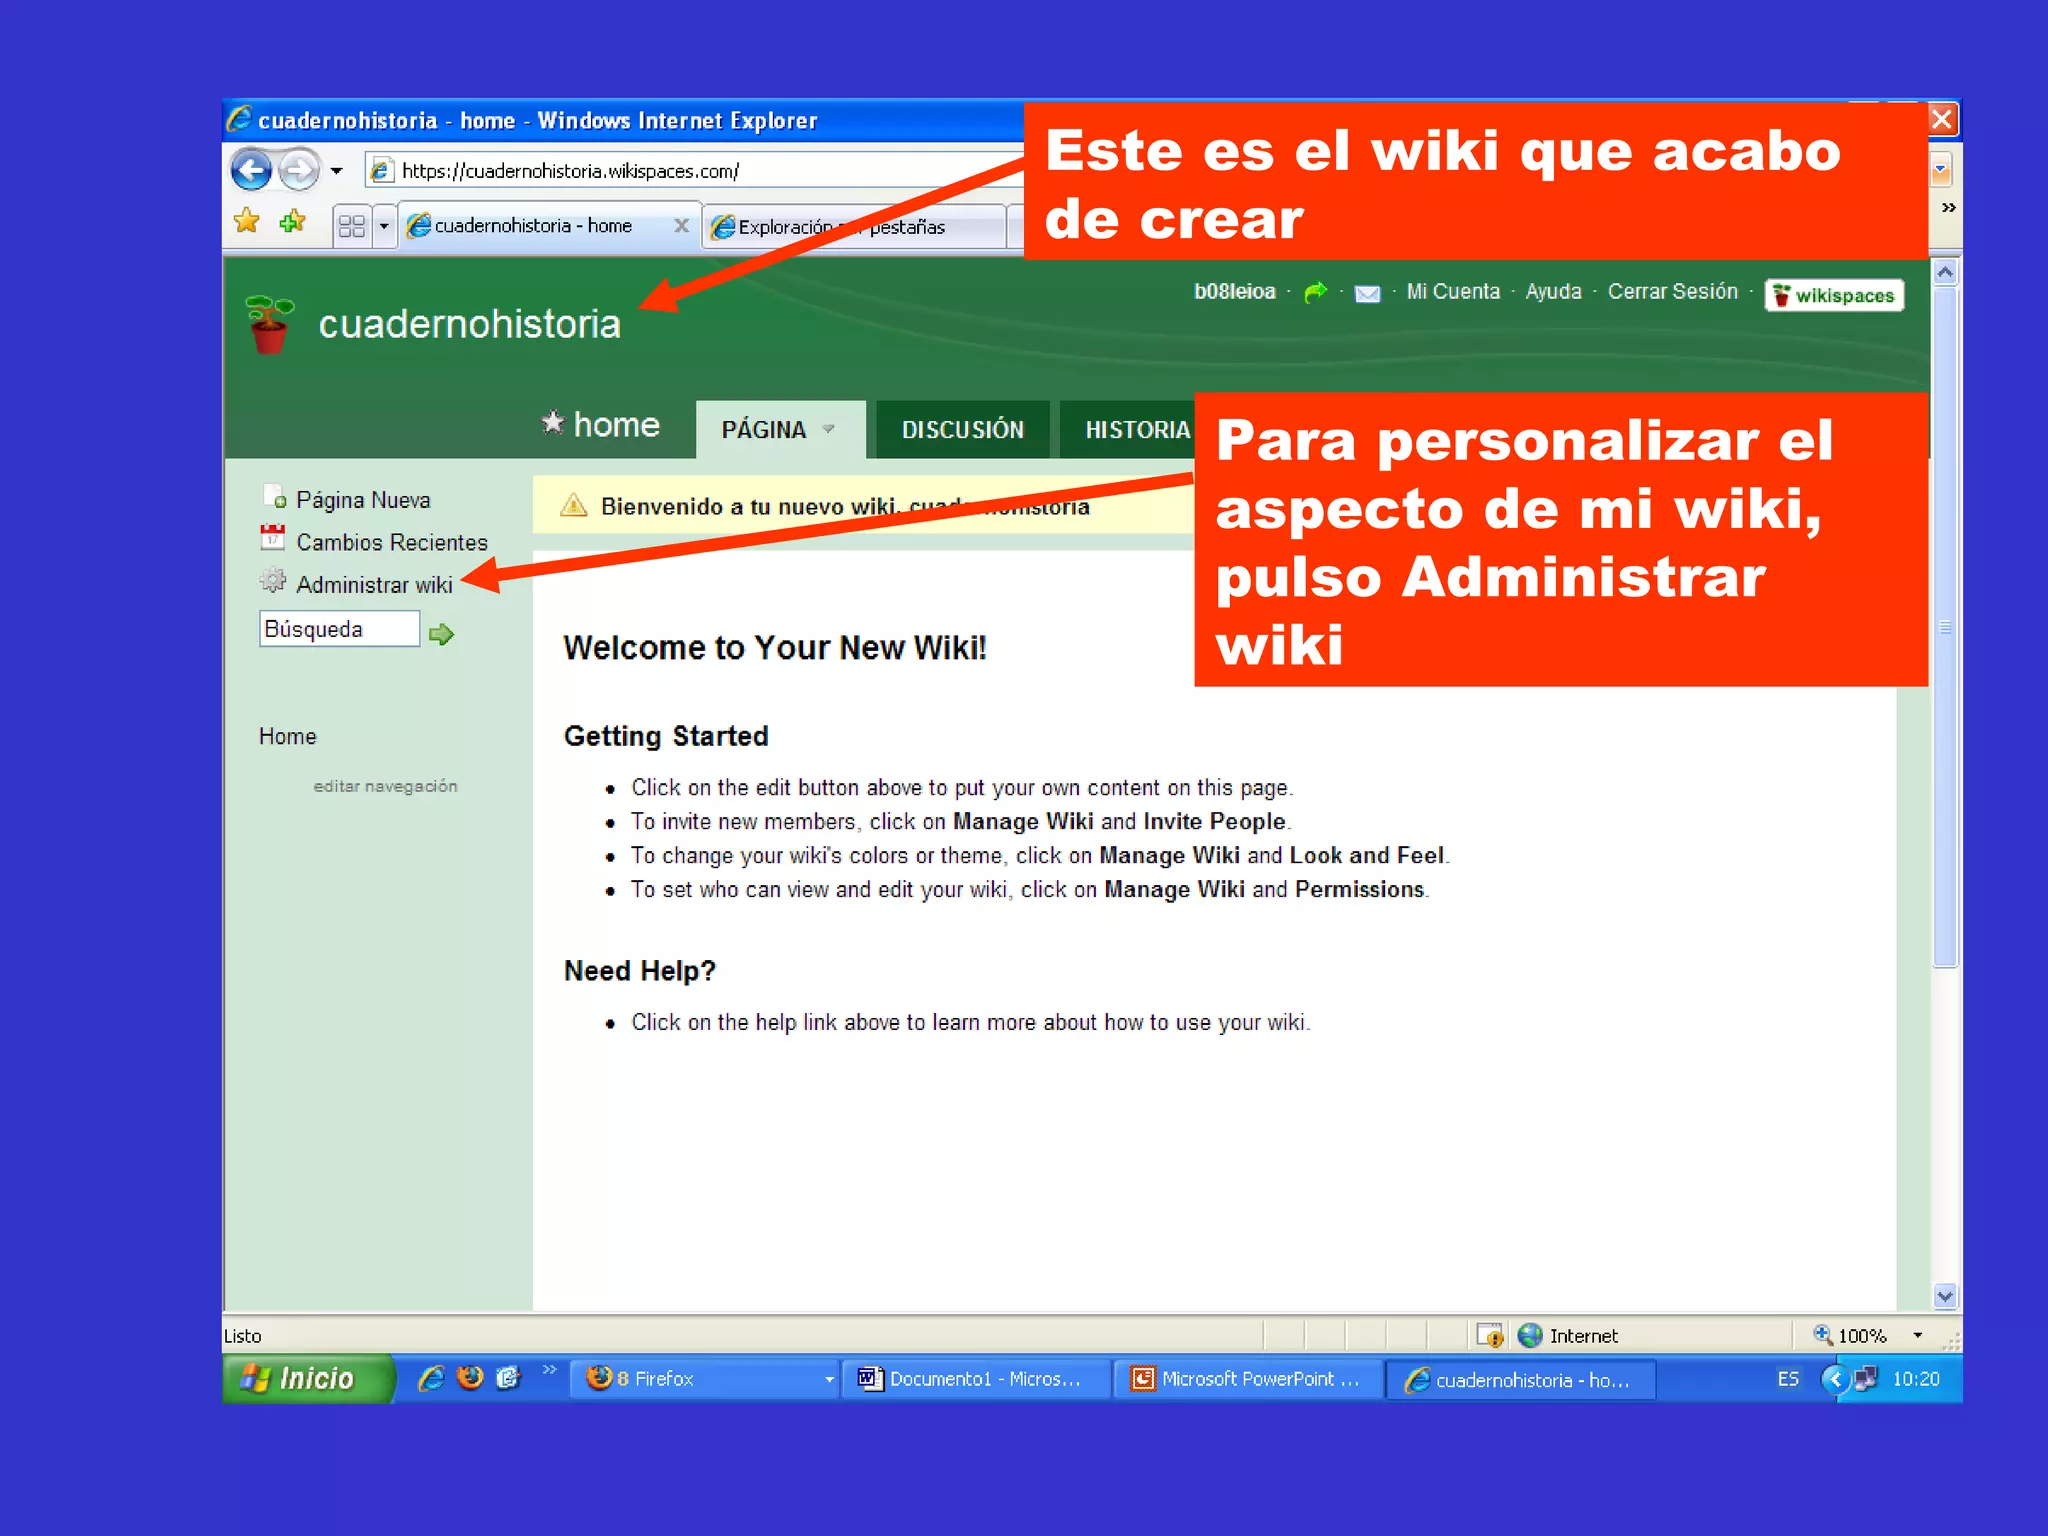
Task: Open the 8 Firefox taskbar group
Action: click(x=704, y=1378)
